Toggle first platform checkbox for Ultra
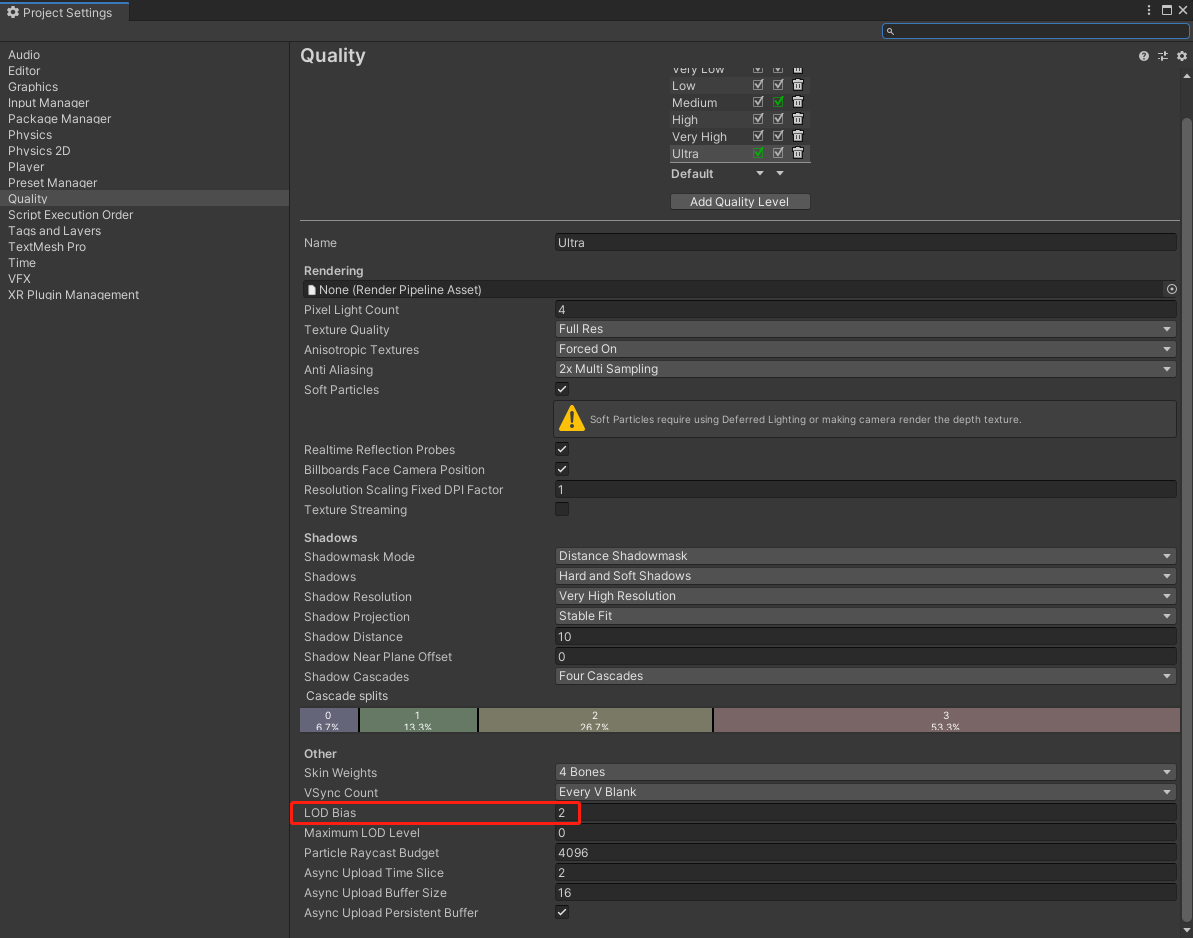Screen dimensions: 1193x938 pyautogui.click(x=758, y=153)
